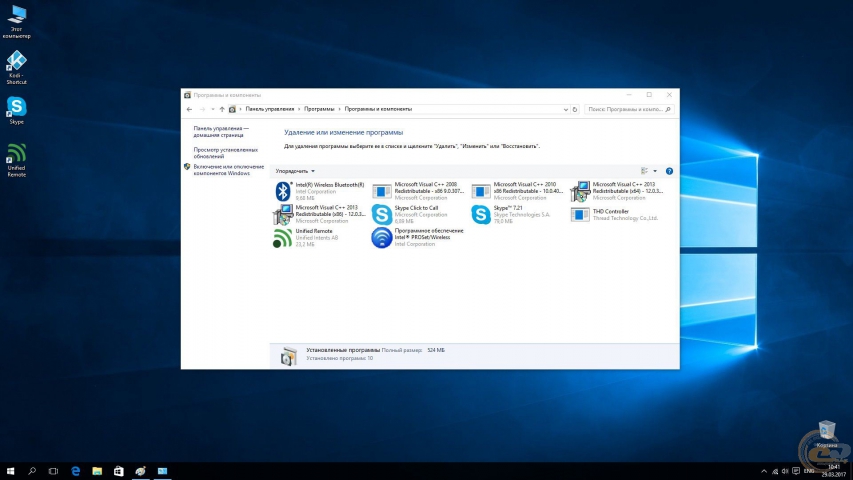Viewport: 853px width, 480px height.
Task: Select Unified Remote entry in program list
Action: click(x=314, y=231)
